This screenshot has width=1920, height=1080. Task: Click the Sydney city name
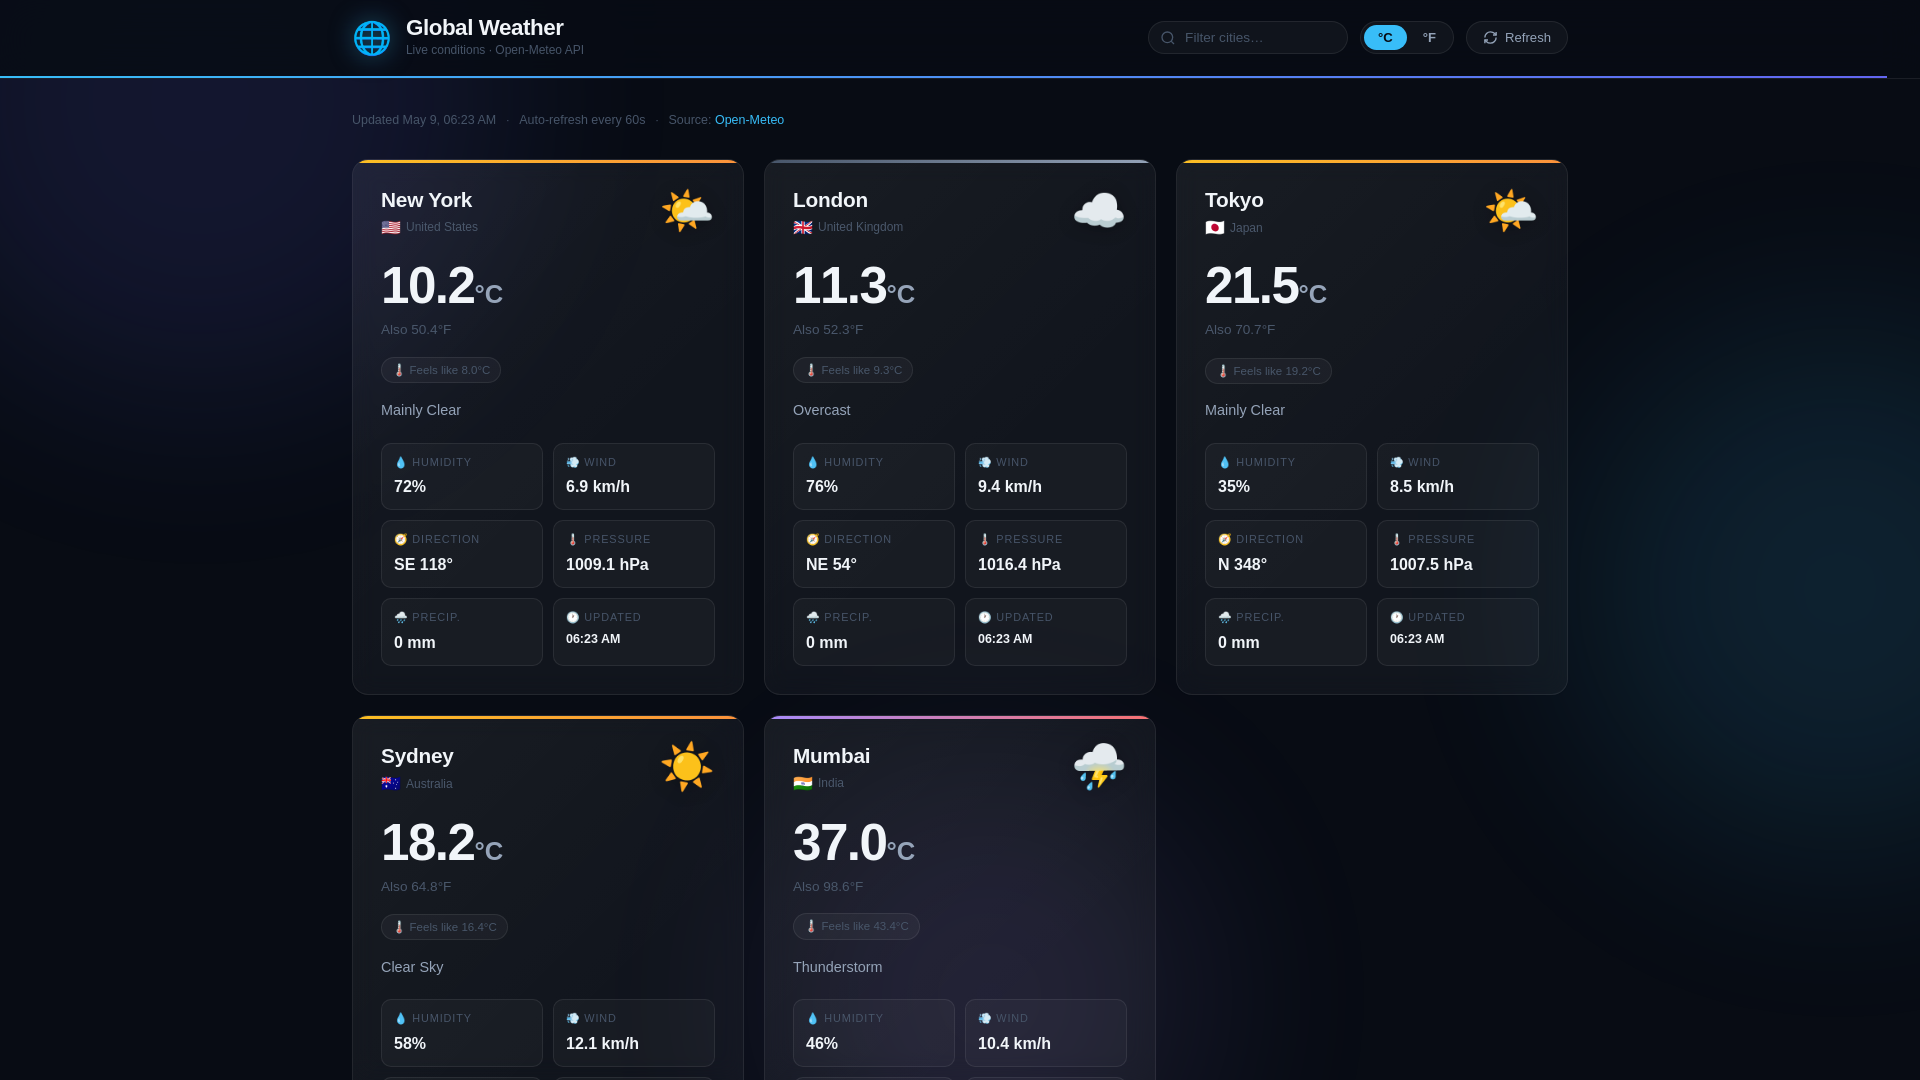coord(417,756)
